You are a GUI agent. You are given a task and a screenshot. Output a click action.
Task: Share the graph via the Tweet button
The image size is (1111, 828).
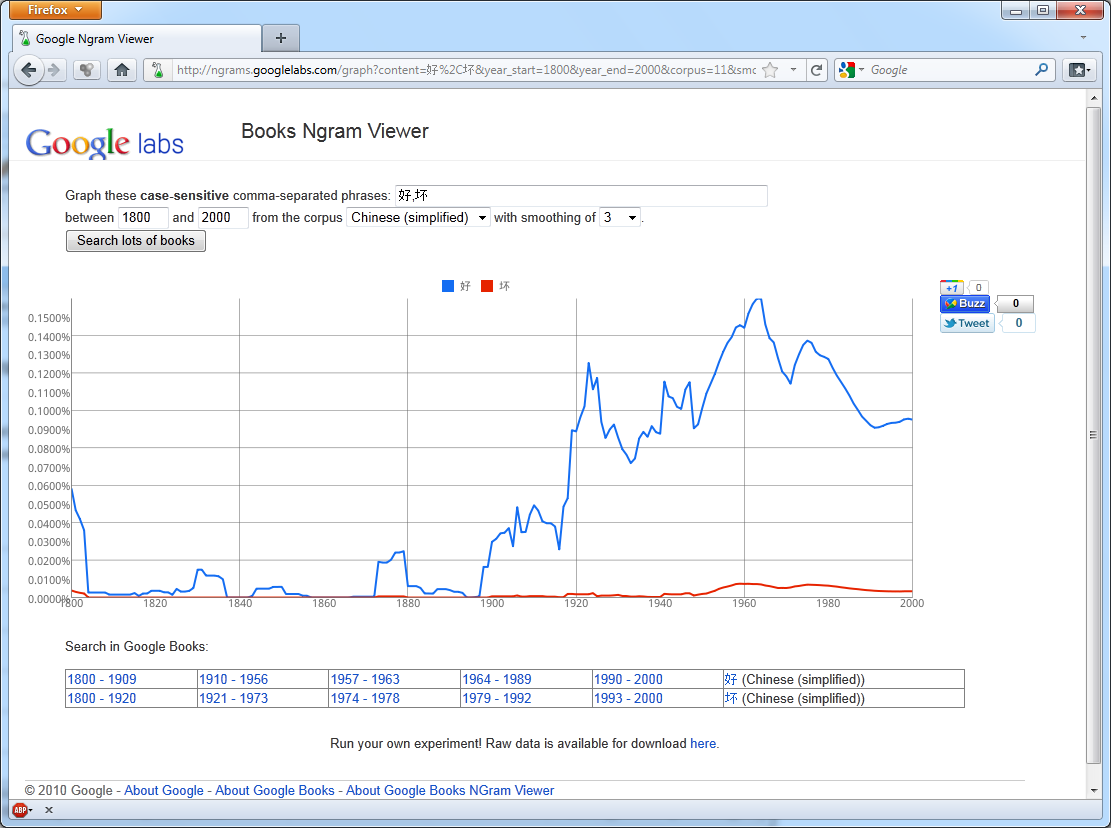(967, 323)
